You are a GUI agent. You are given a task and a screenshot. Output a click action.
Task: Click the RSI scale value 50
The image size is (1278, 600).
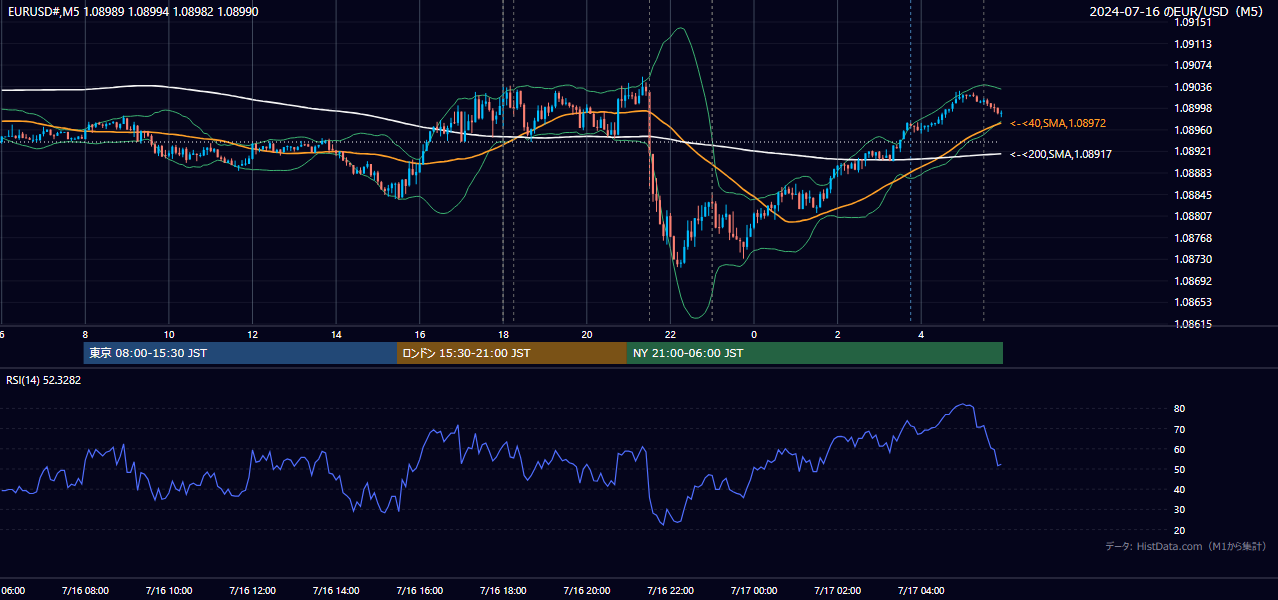[1180, 469]
